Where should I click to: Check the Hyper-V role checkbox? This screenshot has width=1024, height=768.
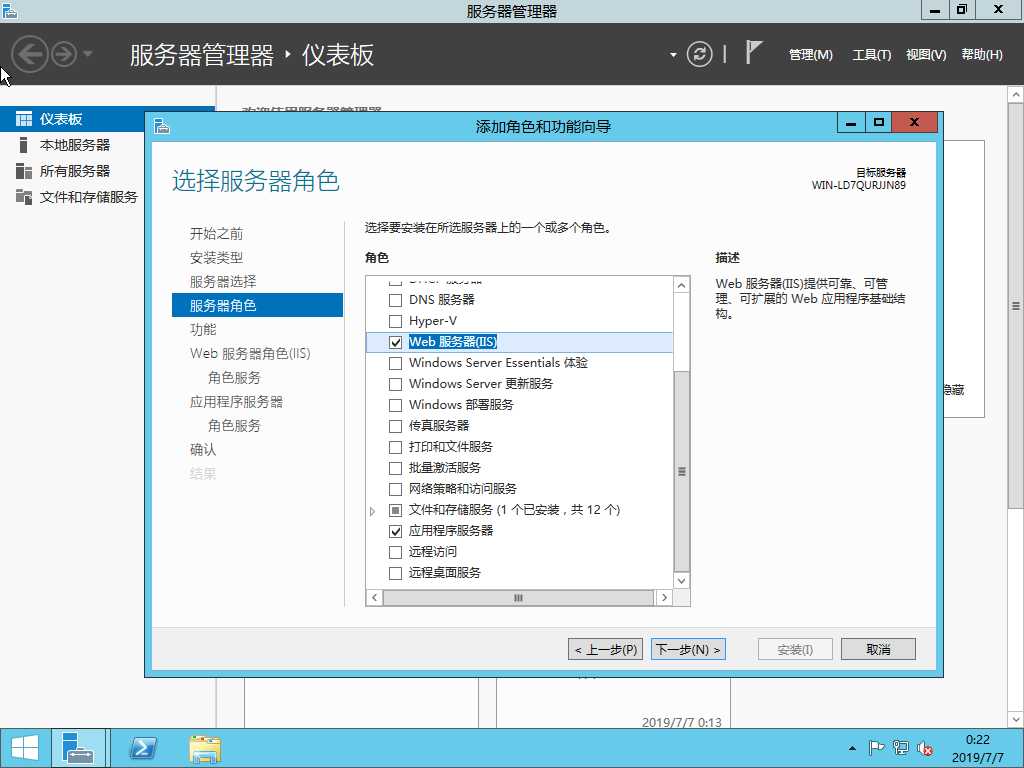tap(395, 321)
